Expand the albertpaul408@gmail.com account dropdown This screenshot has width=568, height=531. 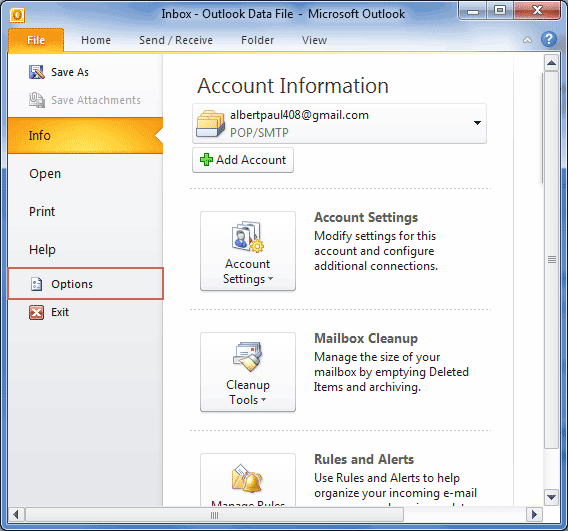click(477, 123)
